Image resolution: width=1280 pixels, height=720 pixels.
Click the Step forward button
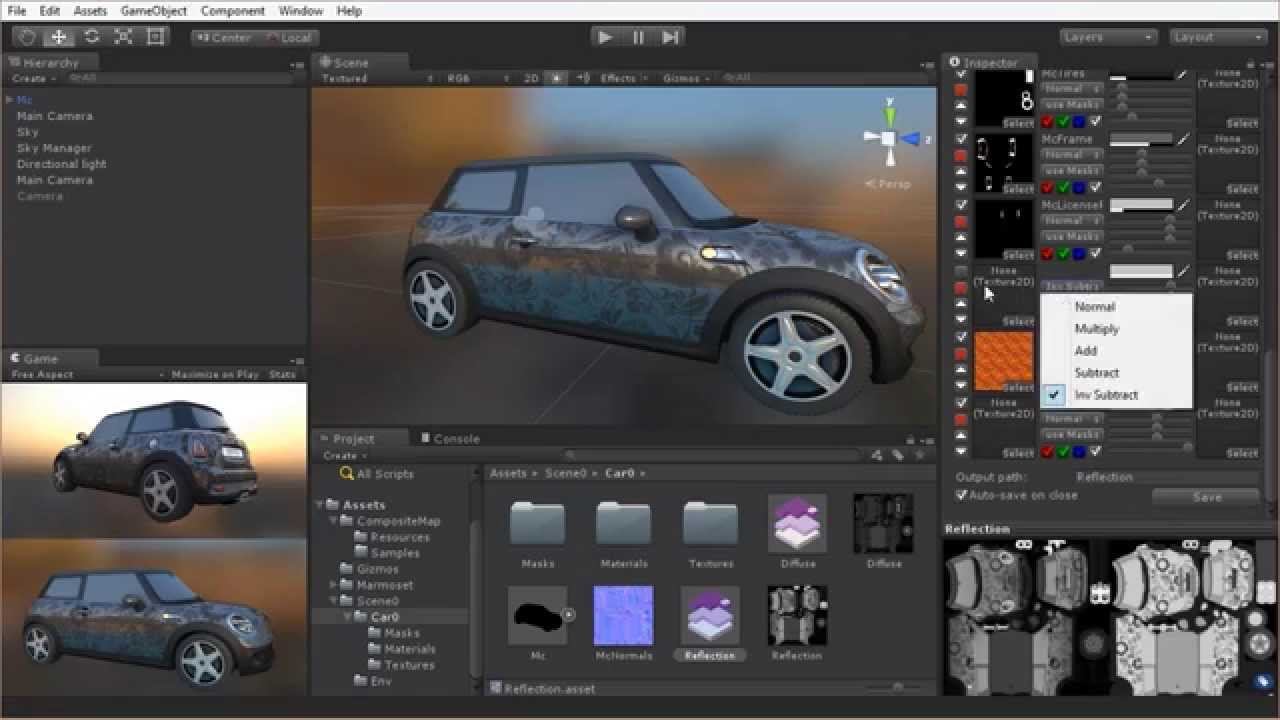671,37
